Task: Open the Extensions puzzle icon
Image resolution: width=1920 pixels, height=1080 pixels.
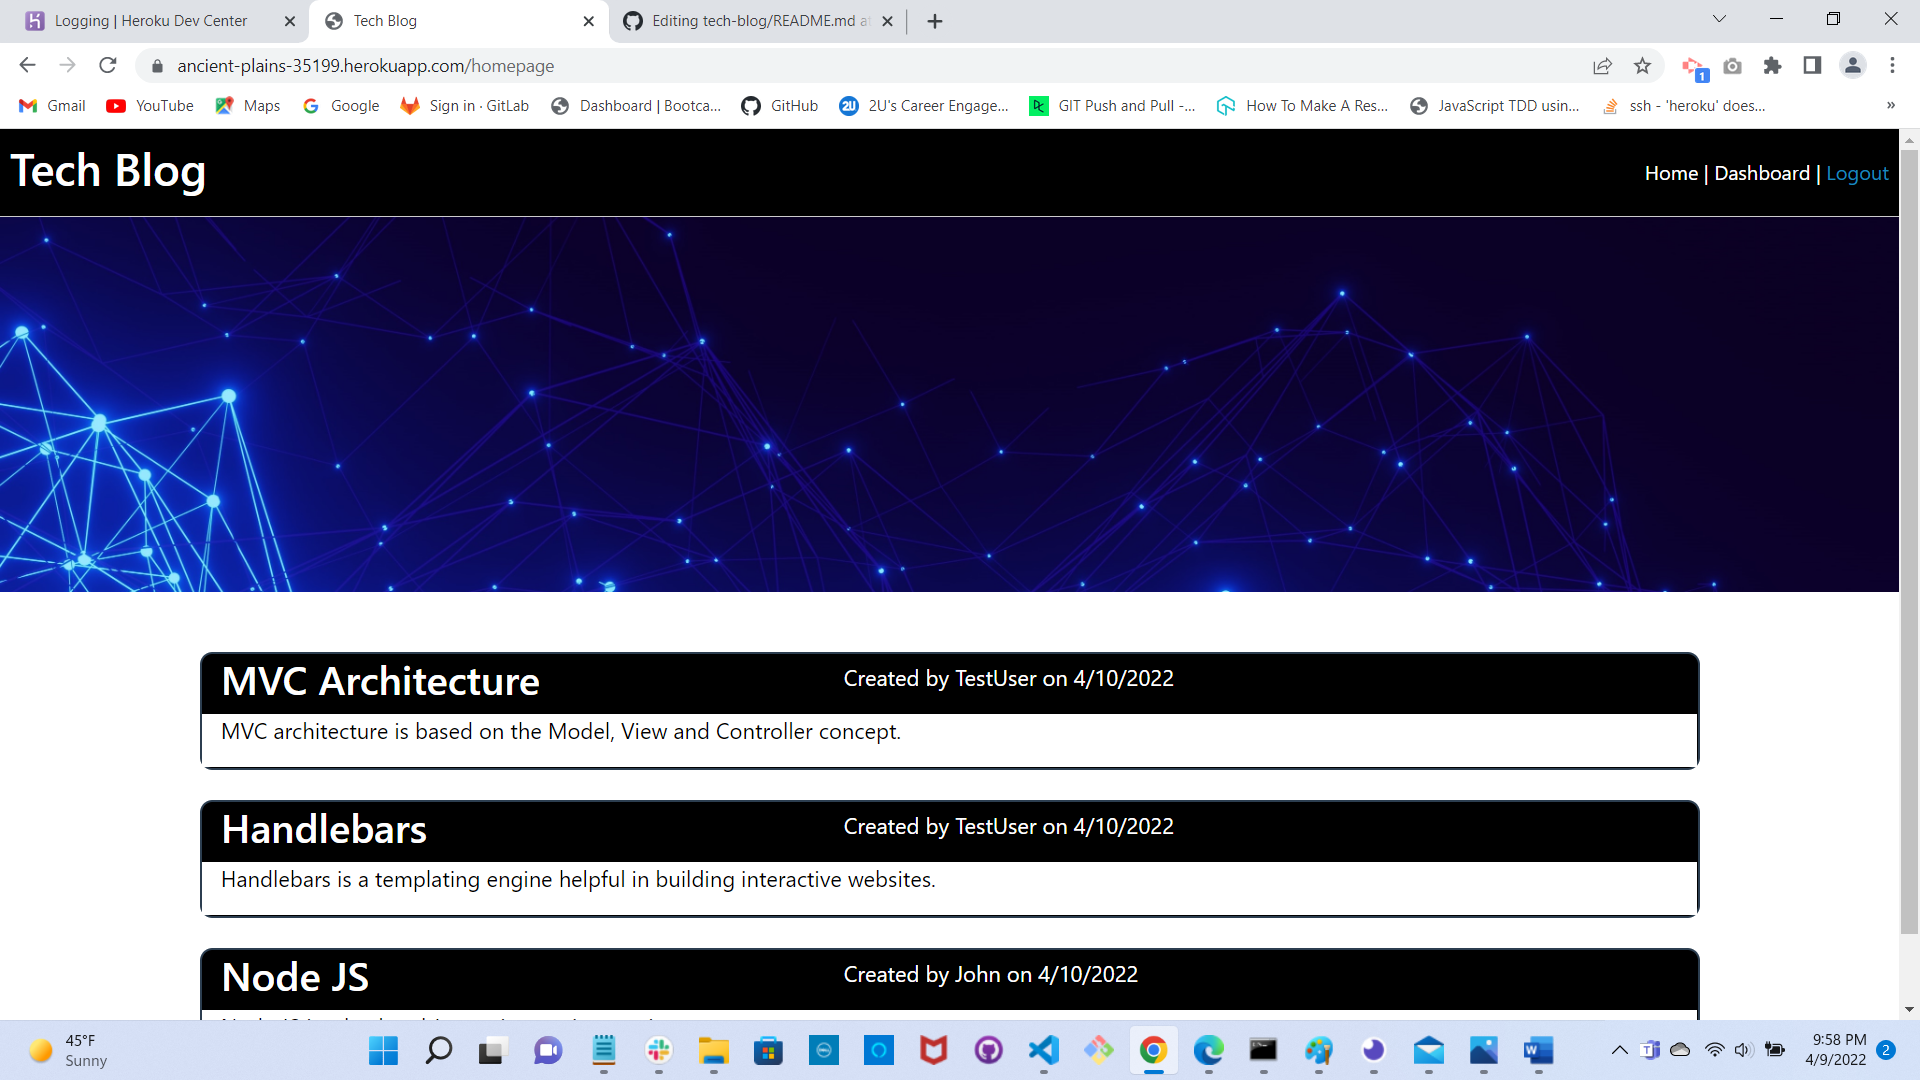Action: click(1772, 65)
